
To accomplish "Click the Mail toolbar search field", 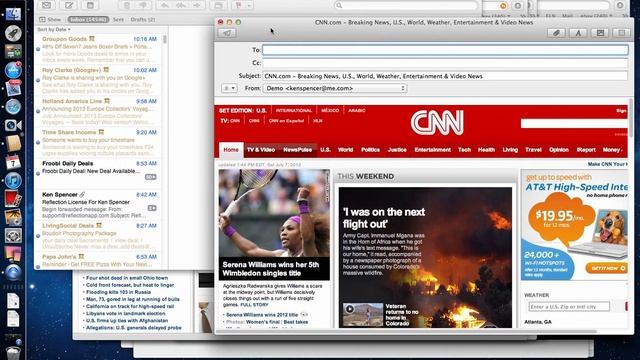I will pos(406,5).
